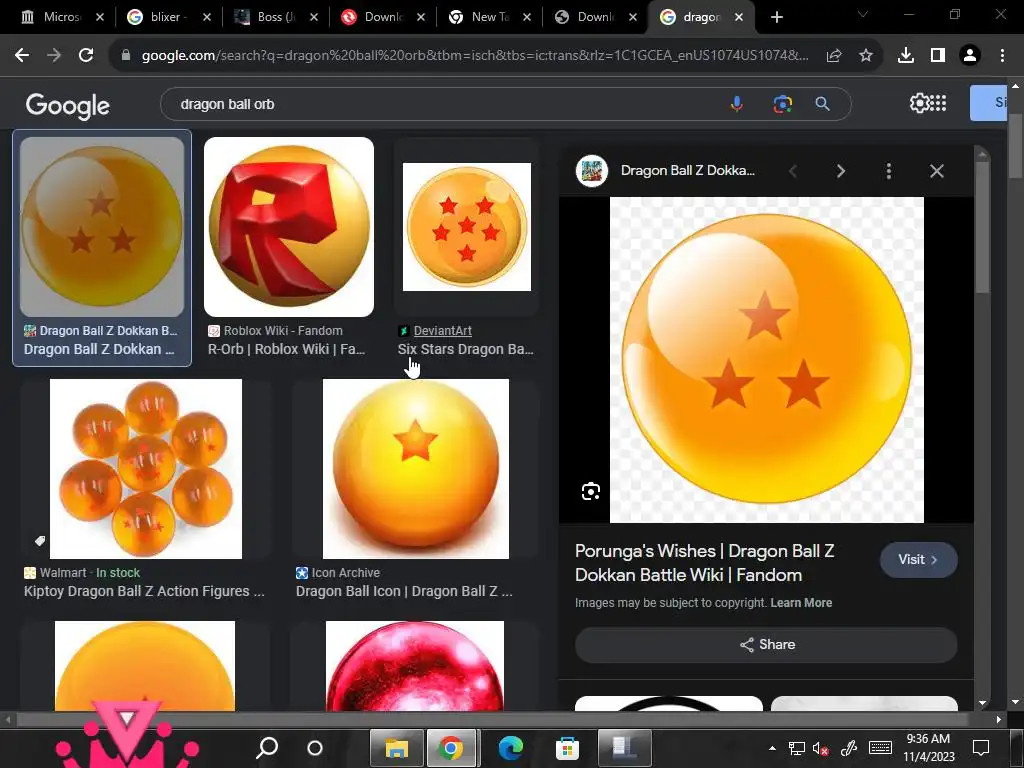Click the share page icon in address bar
The height and width of the screenshot is (768, 1024).
[834, 56]
